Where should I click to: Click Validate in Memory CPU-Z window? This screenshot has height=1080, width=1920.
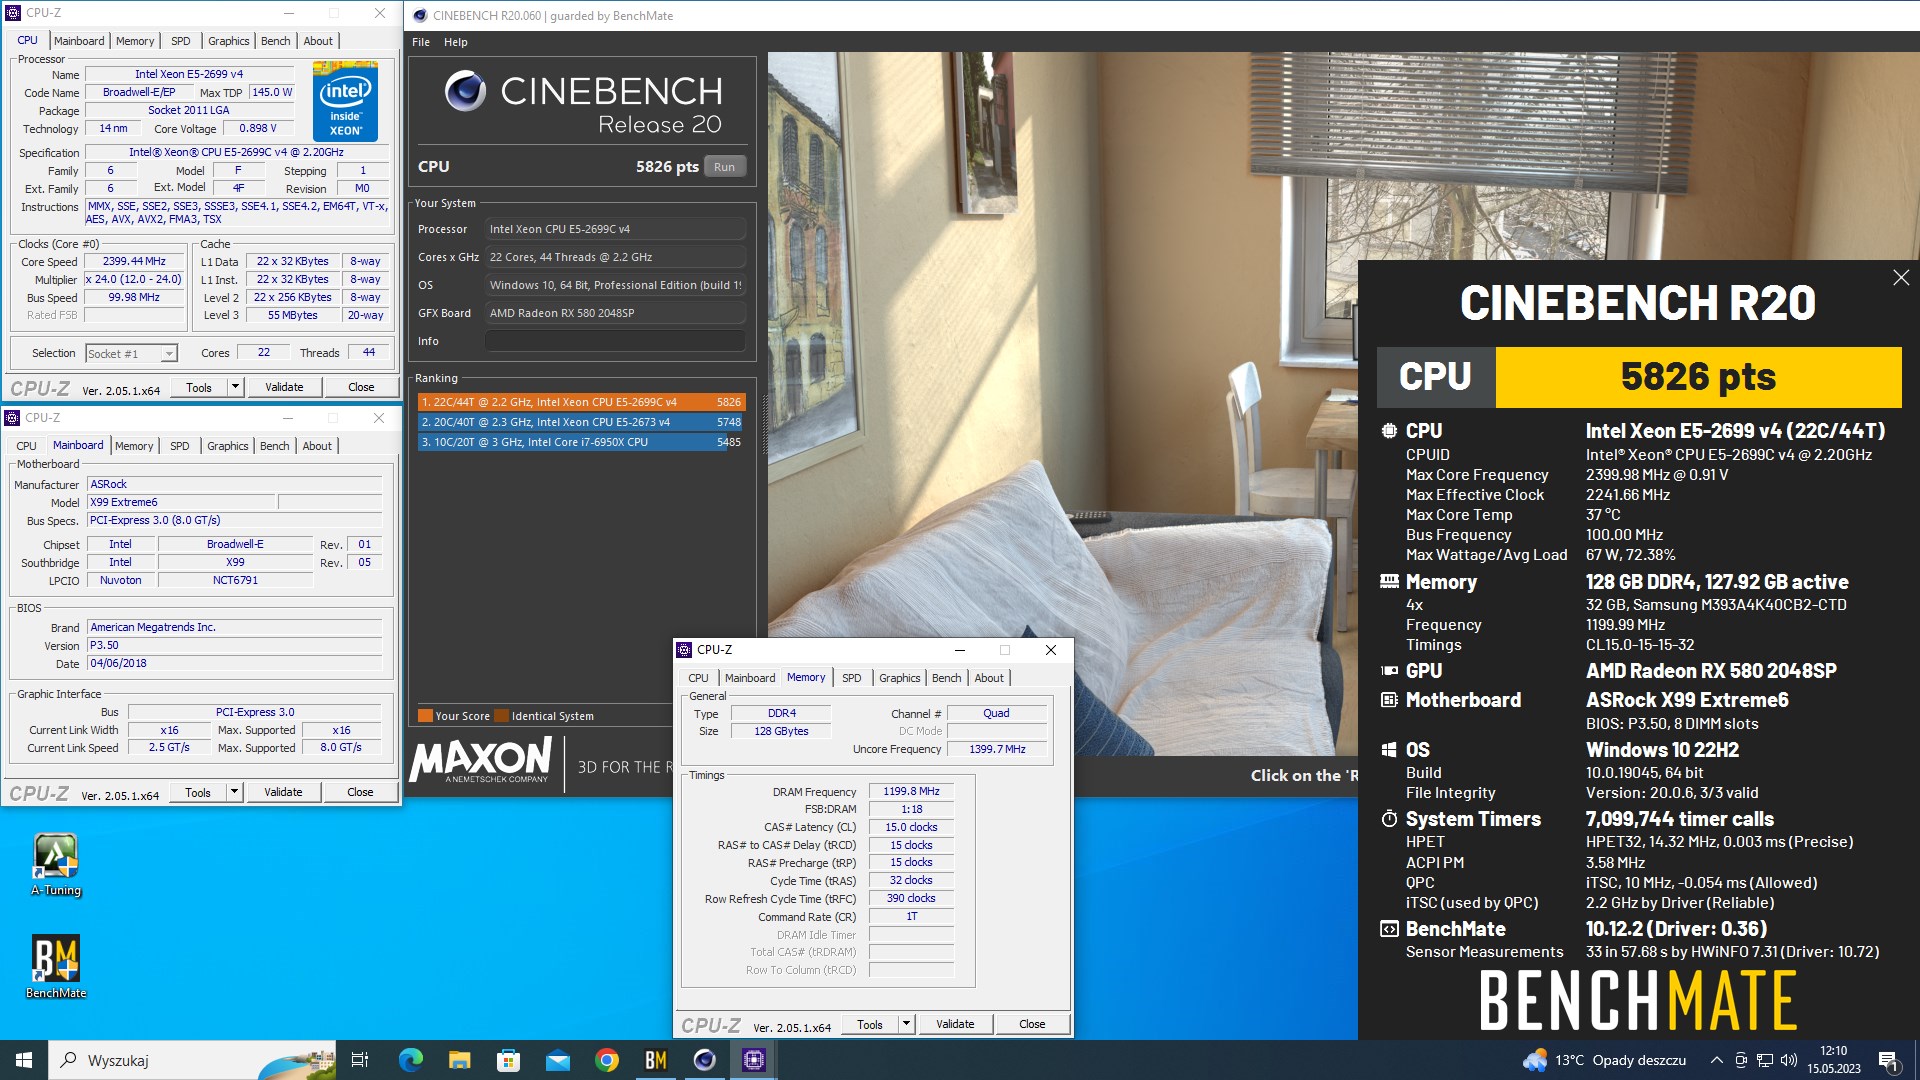[955, 1024]
